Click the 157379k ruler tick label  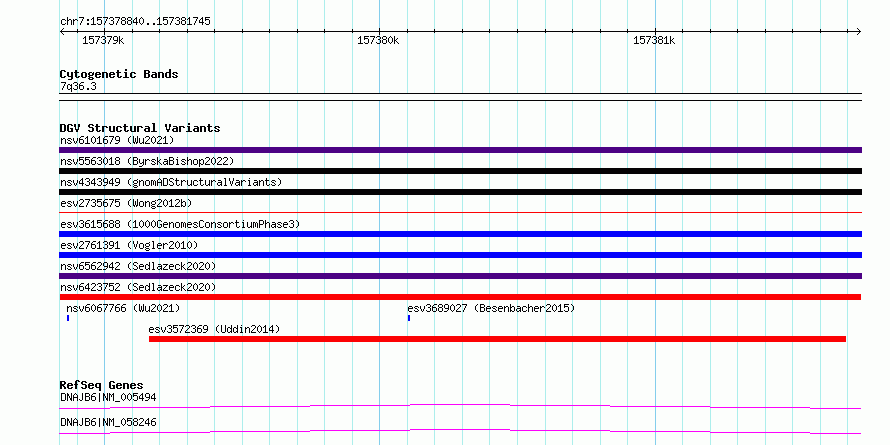[x=103, y=40]
